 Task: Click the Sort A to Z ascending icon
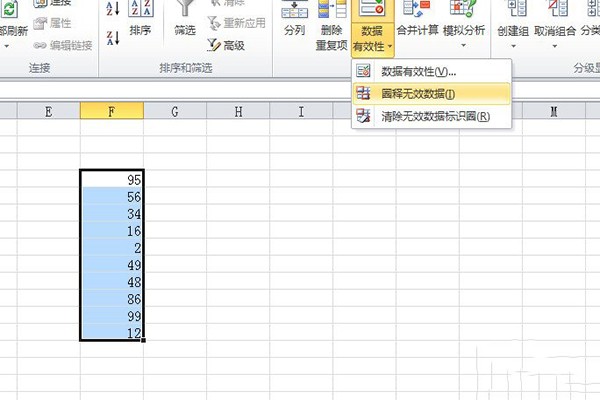[x=113, y=8]
